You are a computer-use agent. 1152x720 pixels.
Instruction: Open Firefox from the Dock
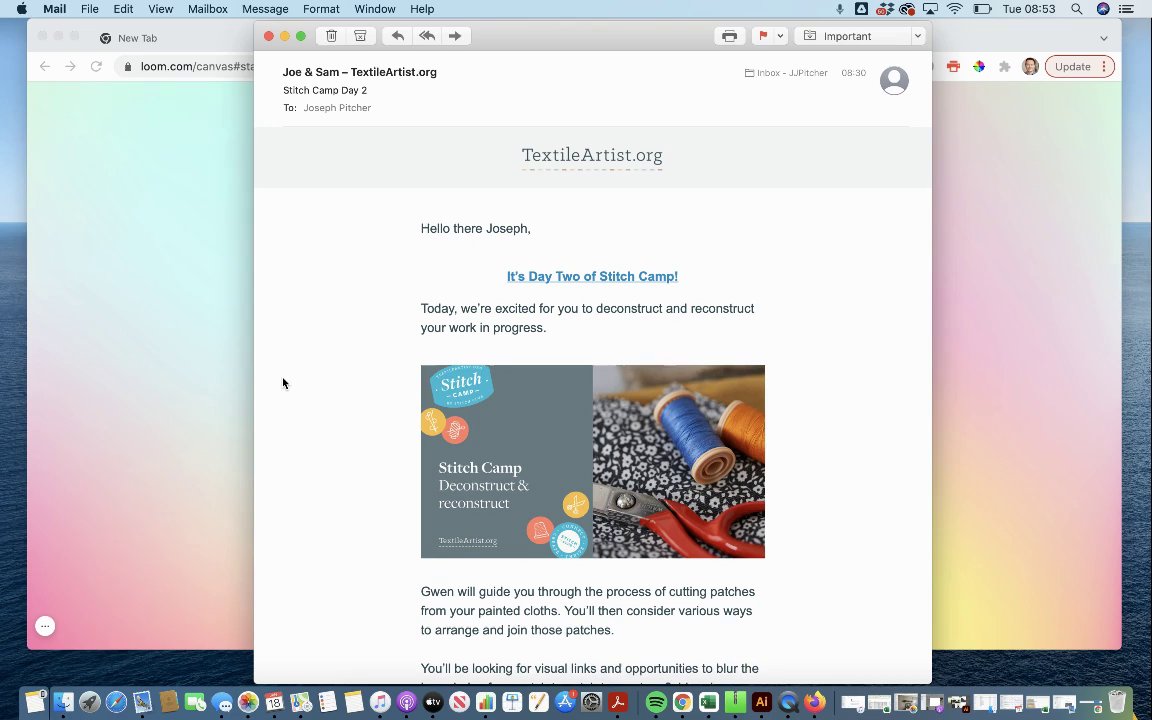coord(814,702)
